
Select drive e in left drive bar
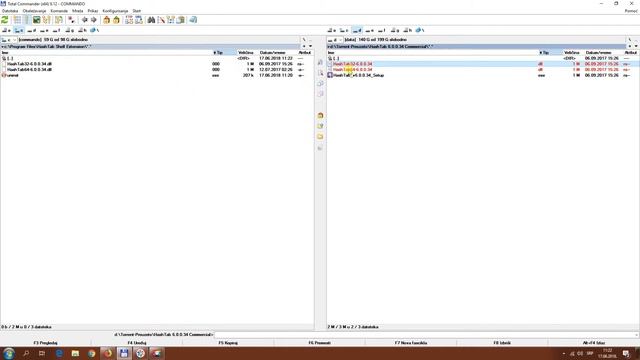coord(44,30)
